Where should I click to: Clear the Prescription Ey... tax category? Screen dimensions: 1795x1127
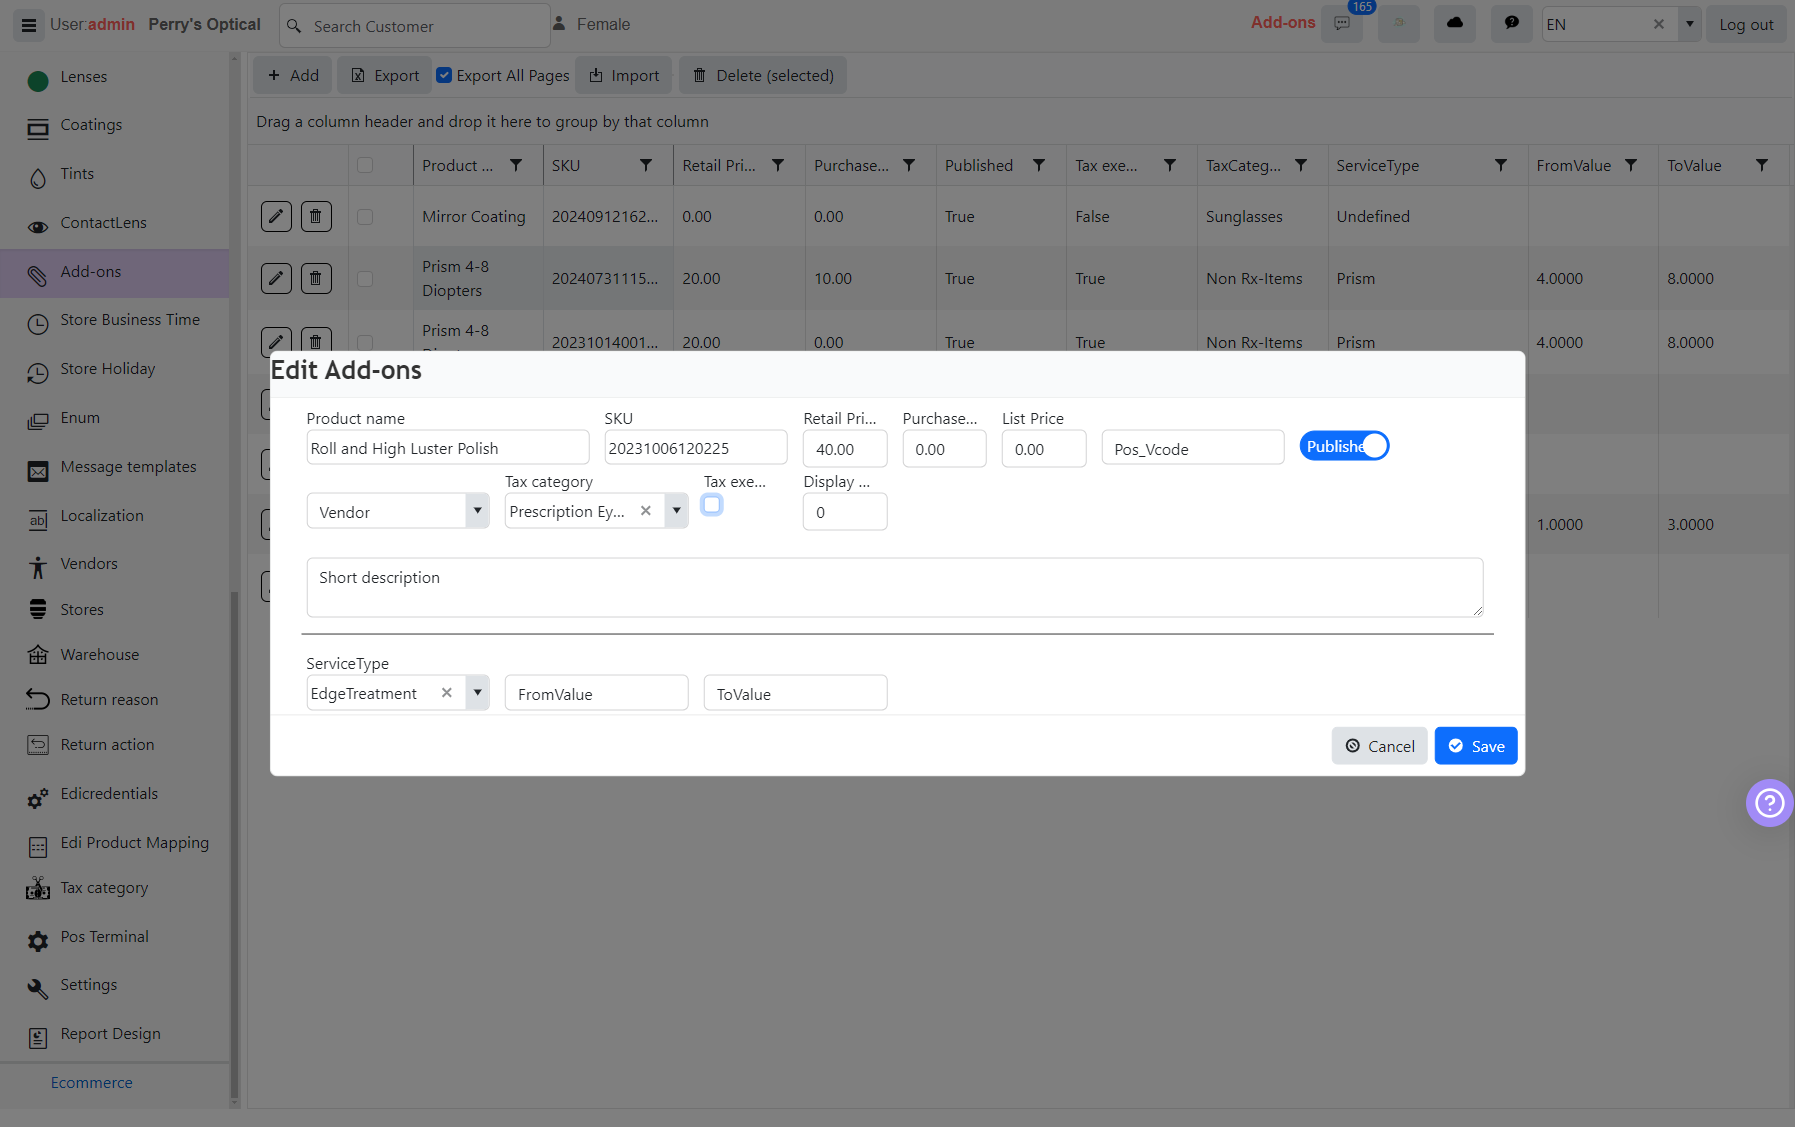coord(646,511)
